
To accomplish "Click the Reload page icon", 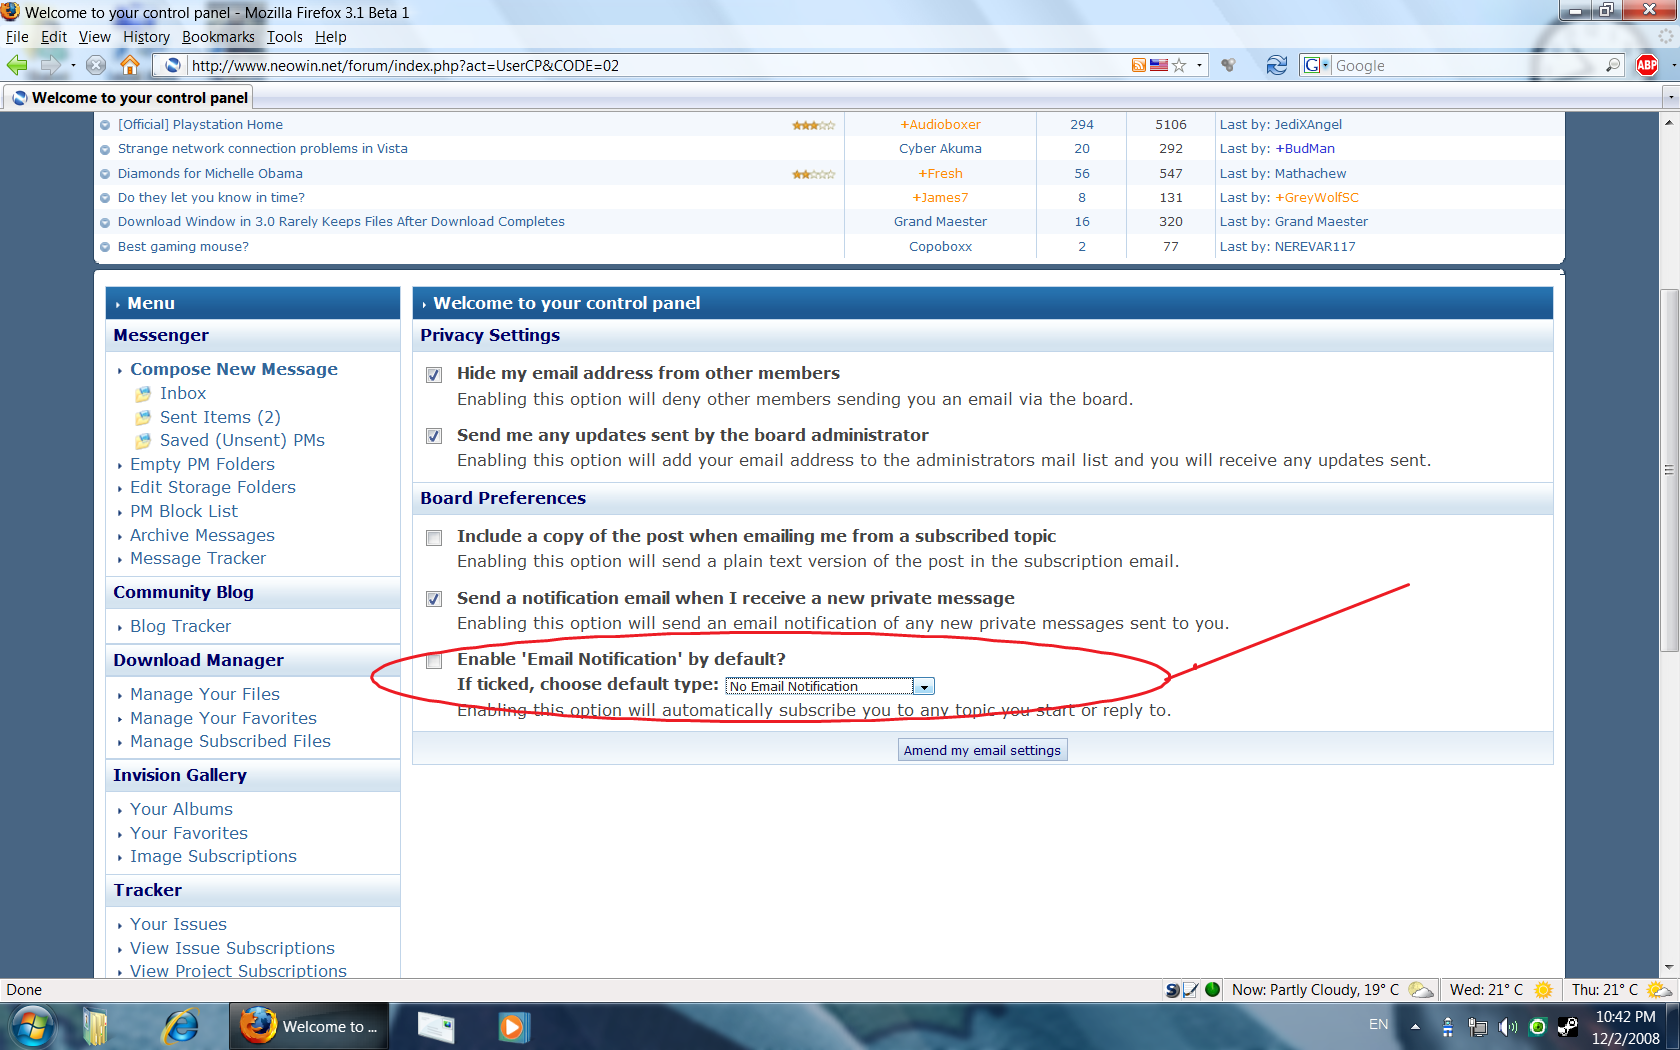I will (x=1276, y=65).
